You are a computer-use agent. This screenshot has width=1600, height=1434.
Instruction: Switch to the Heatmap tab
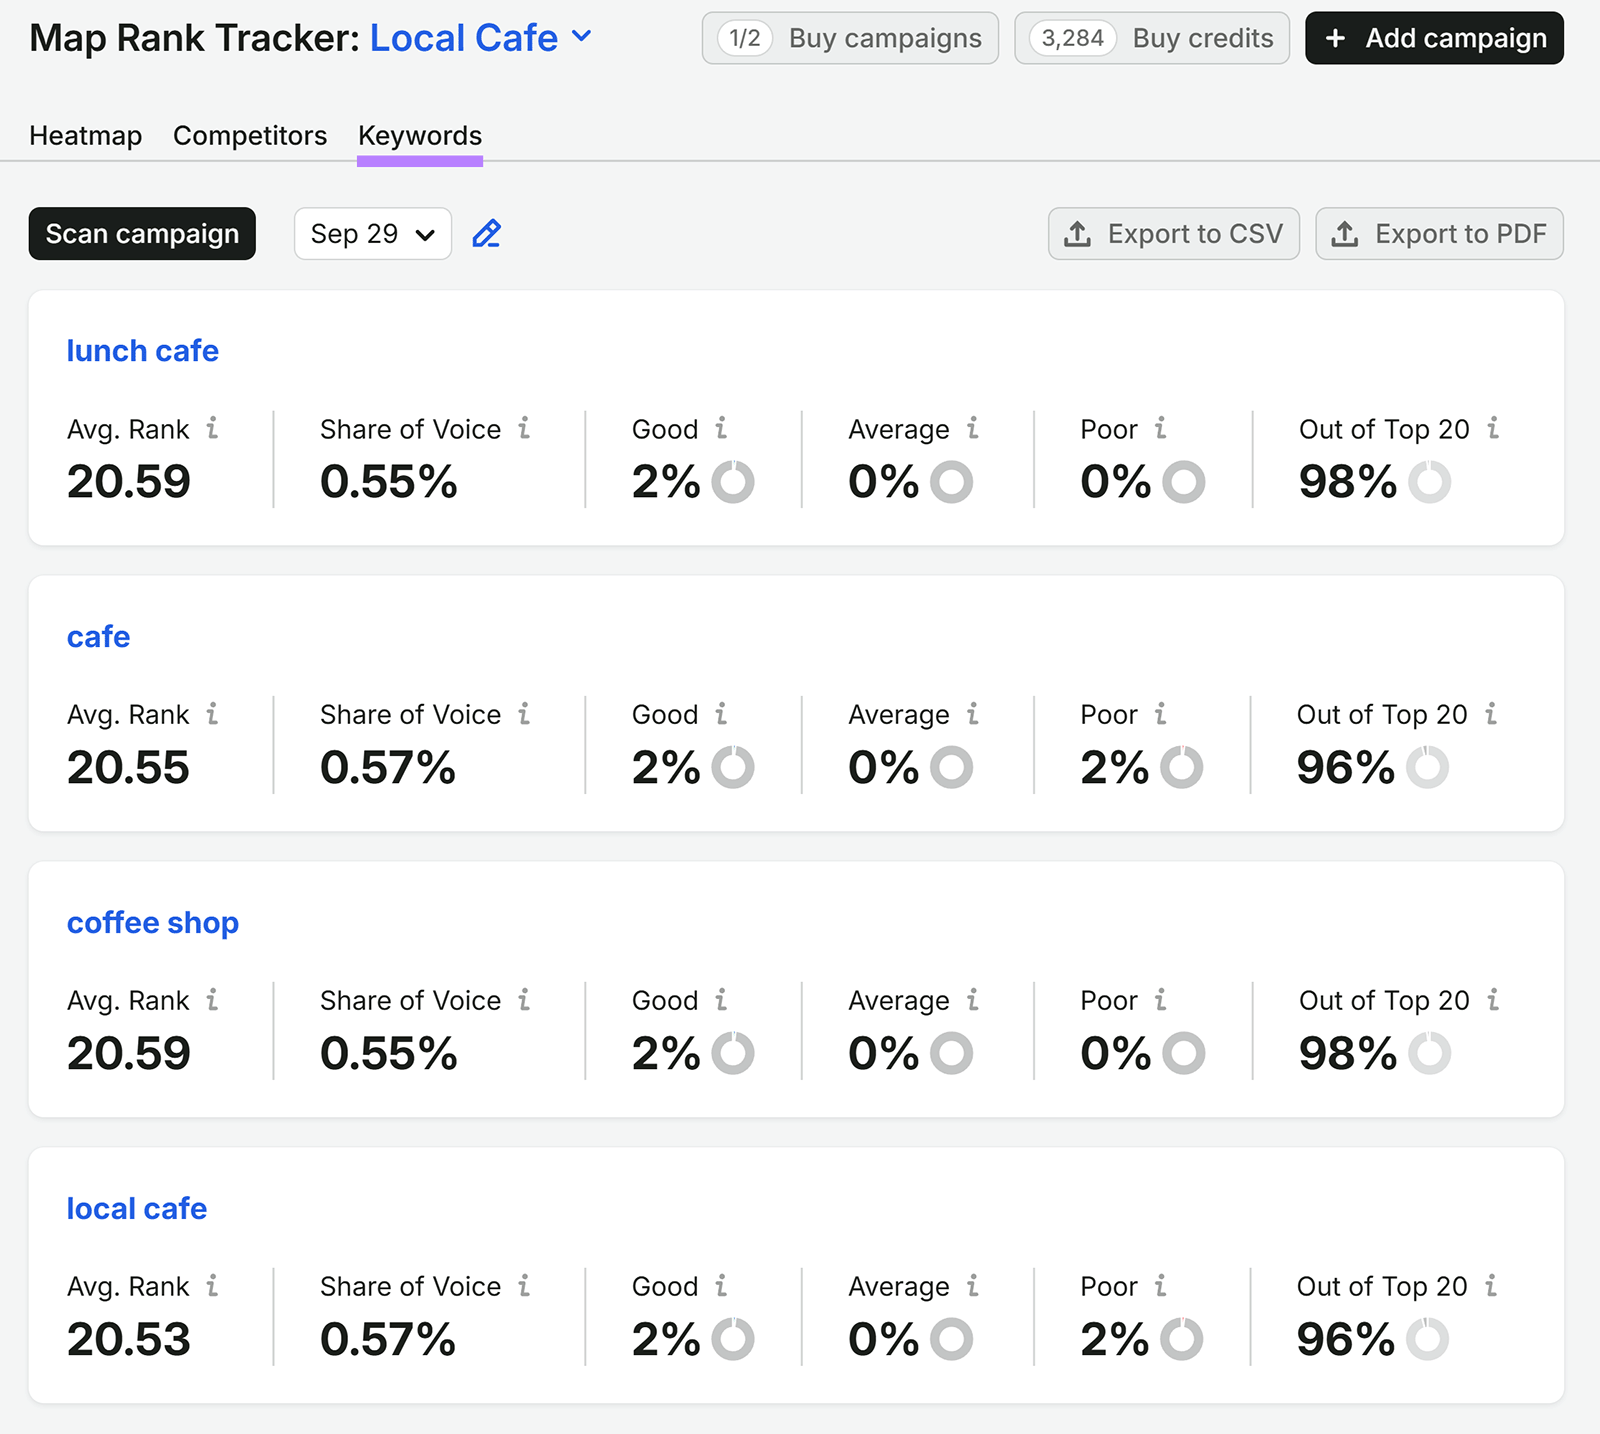pyautogui.click(x=86, y=136)
